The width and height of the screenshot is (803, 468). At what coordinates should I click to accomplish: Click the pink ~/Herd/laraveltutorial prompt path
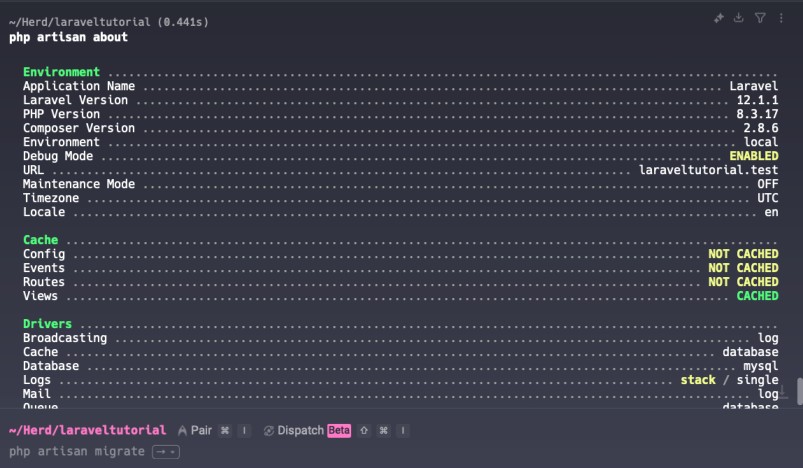click(88, 430)
